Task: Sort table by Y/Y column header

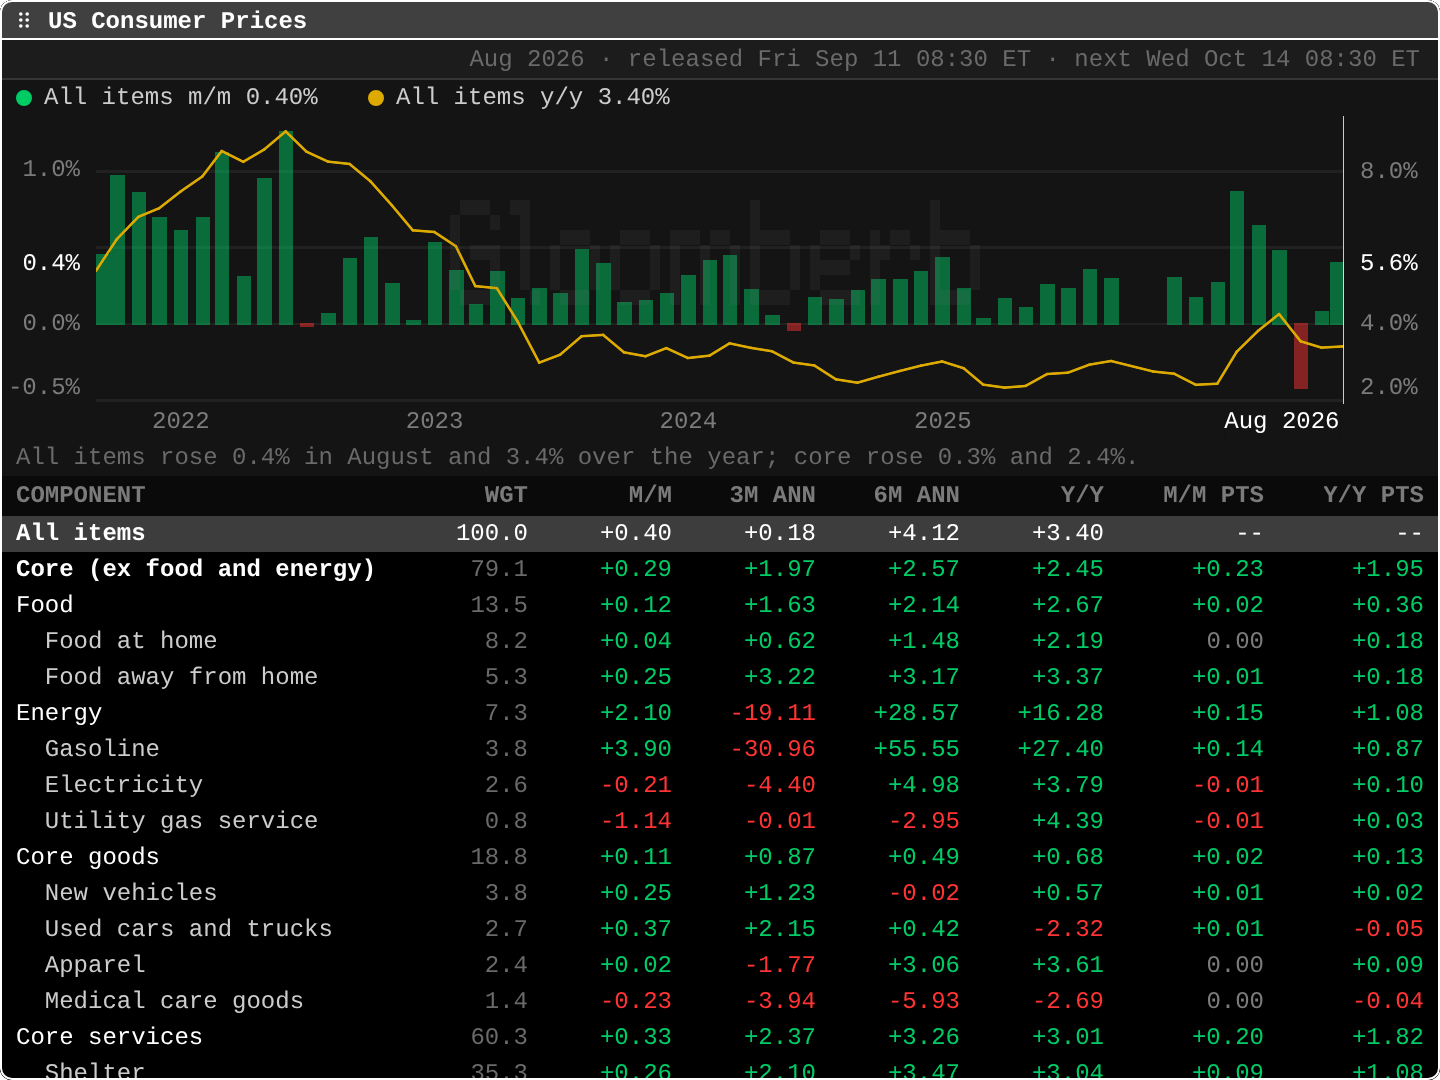Action: [x=1082, y=495]
